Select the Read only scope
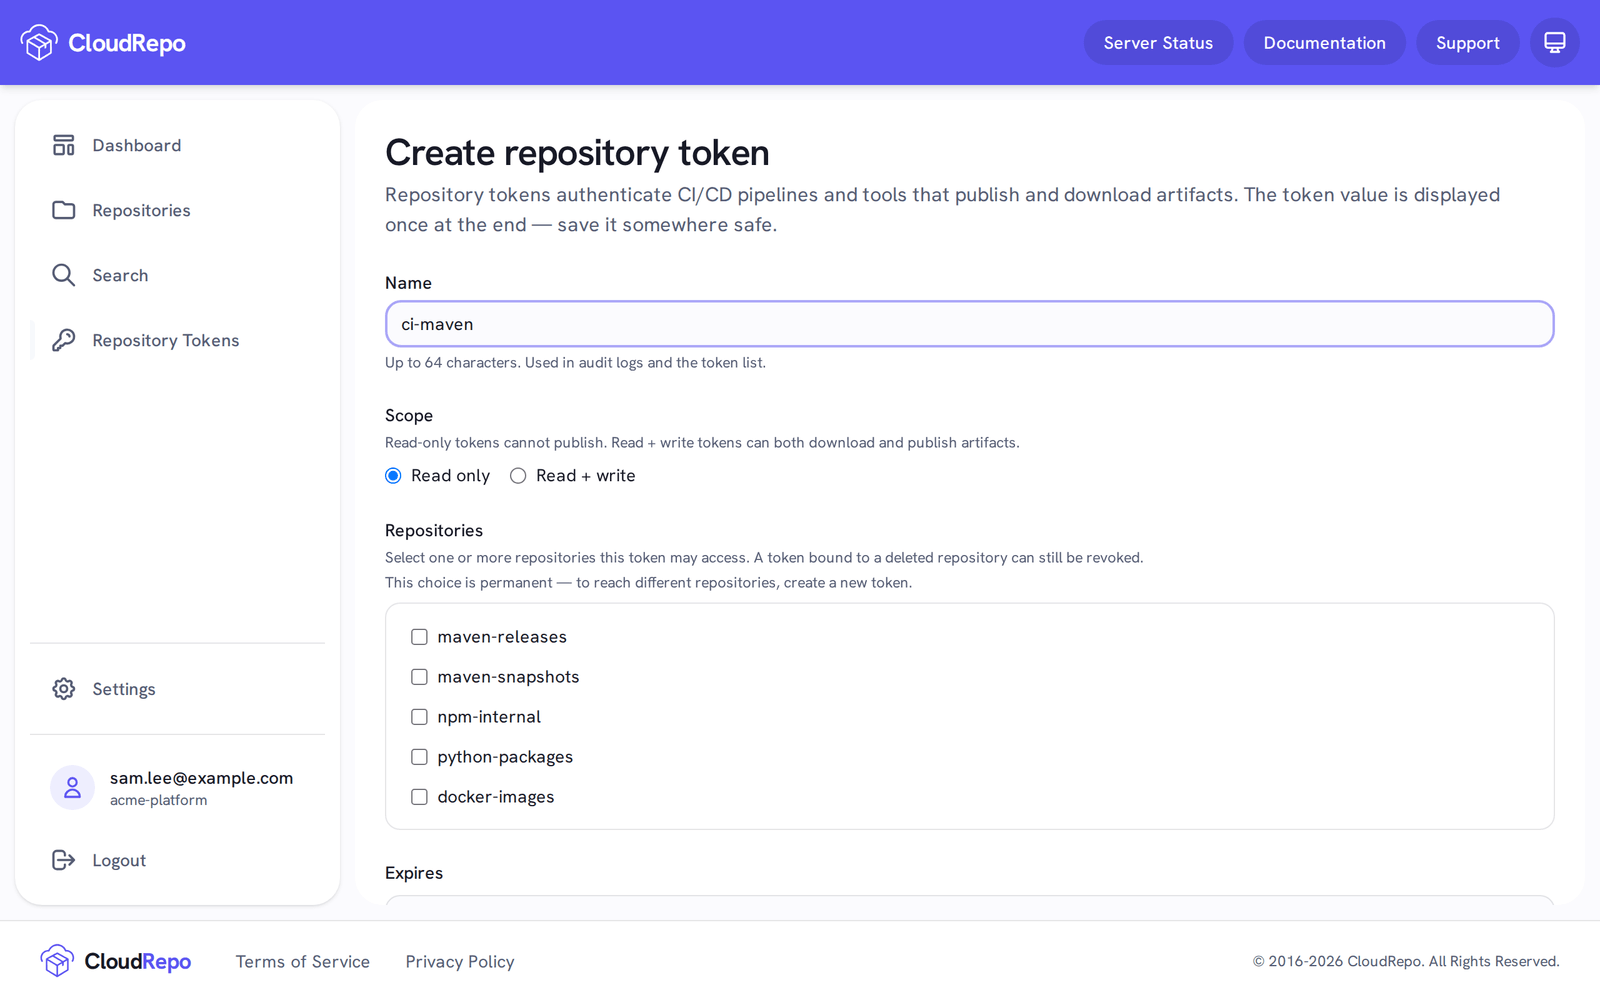Image resolution: width=1600 pixels, height=1000 pixels. click(393, 476)
